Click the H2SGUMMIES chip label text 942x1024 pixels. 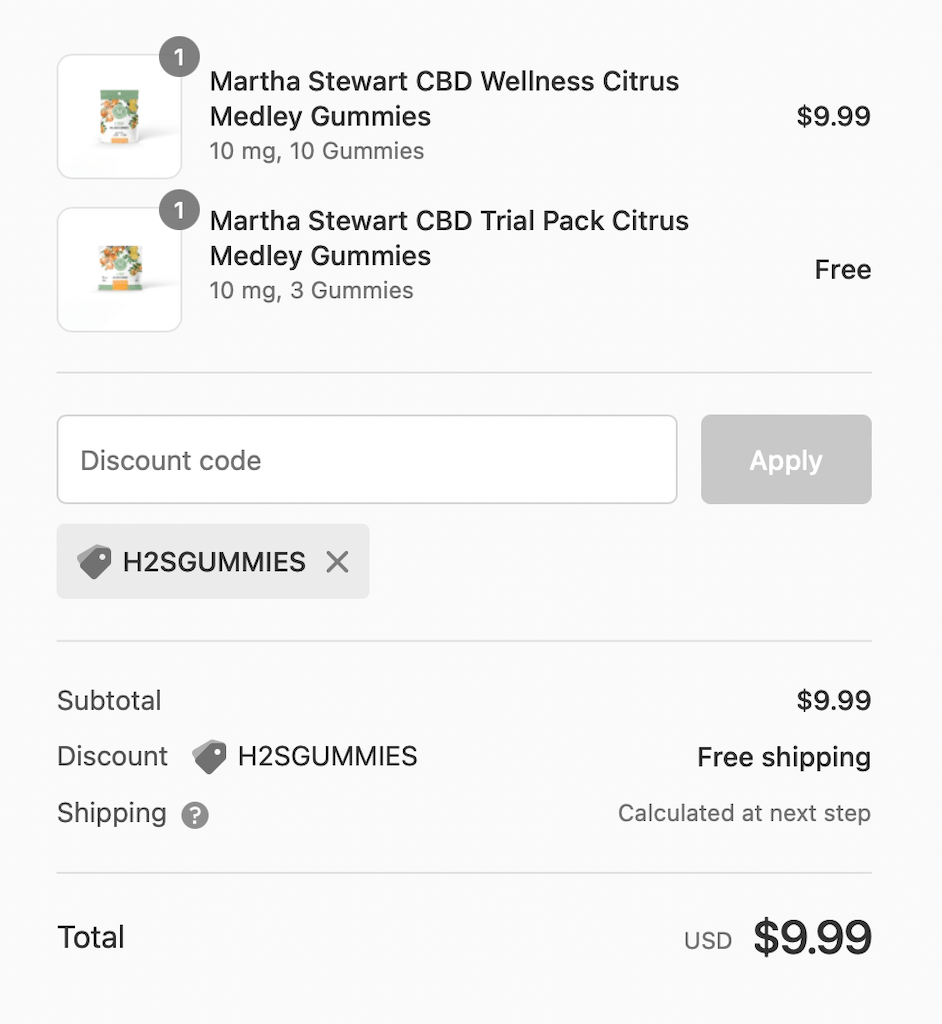[x=214, y=562]
